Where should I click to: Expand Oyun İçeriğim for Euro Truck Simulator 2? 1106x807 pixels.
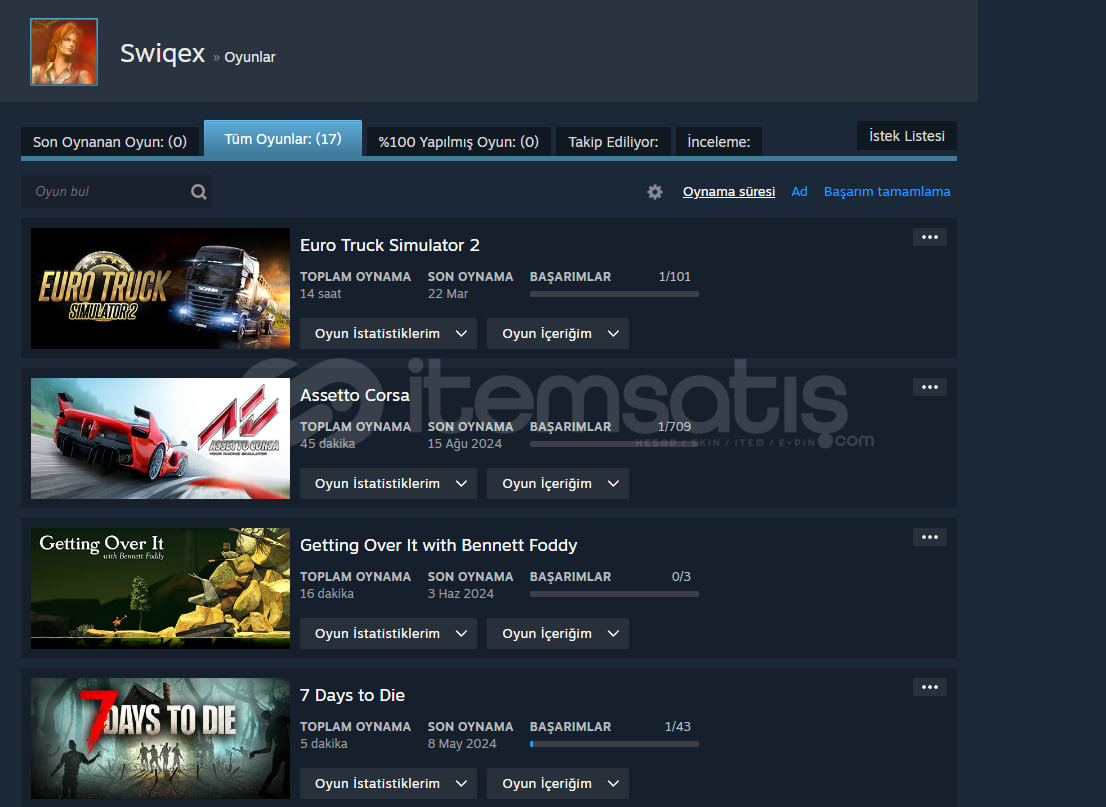pyautogui.click(x=557, y=334)
